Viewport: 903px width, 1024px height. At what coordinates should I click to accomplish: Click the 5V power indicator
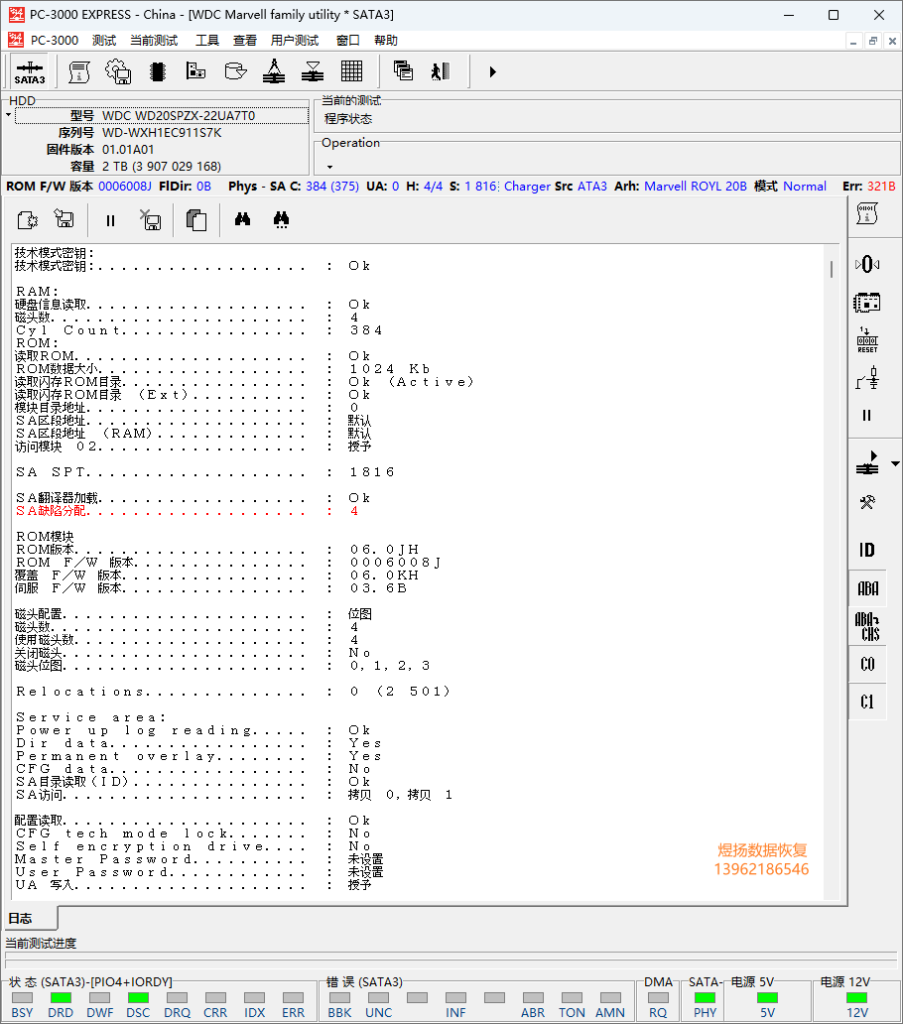click(767, 998)
